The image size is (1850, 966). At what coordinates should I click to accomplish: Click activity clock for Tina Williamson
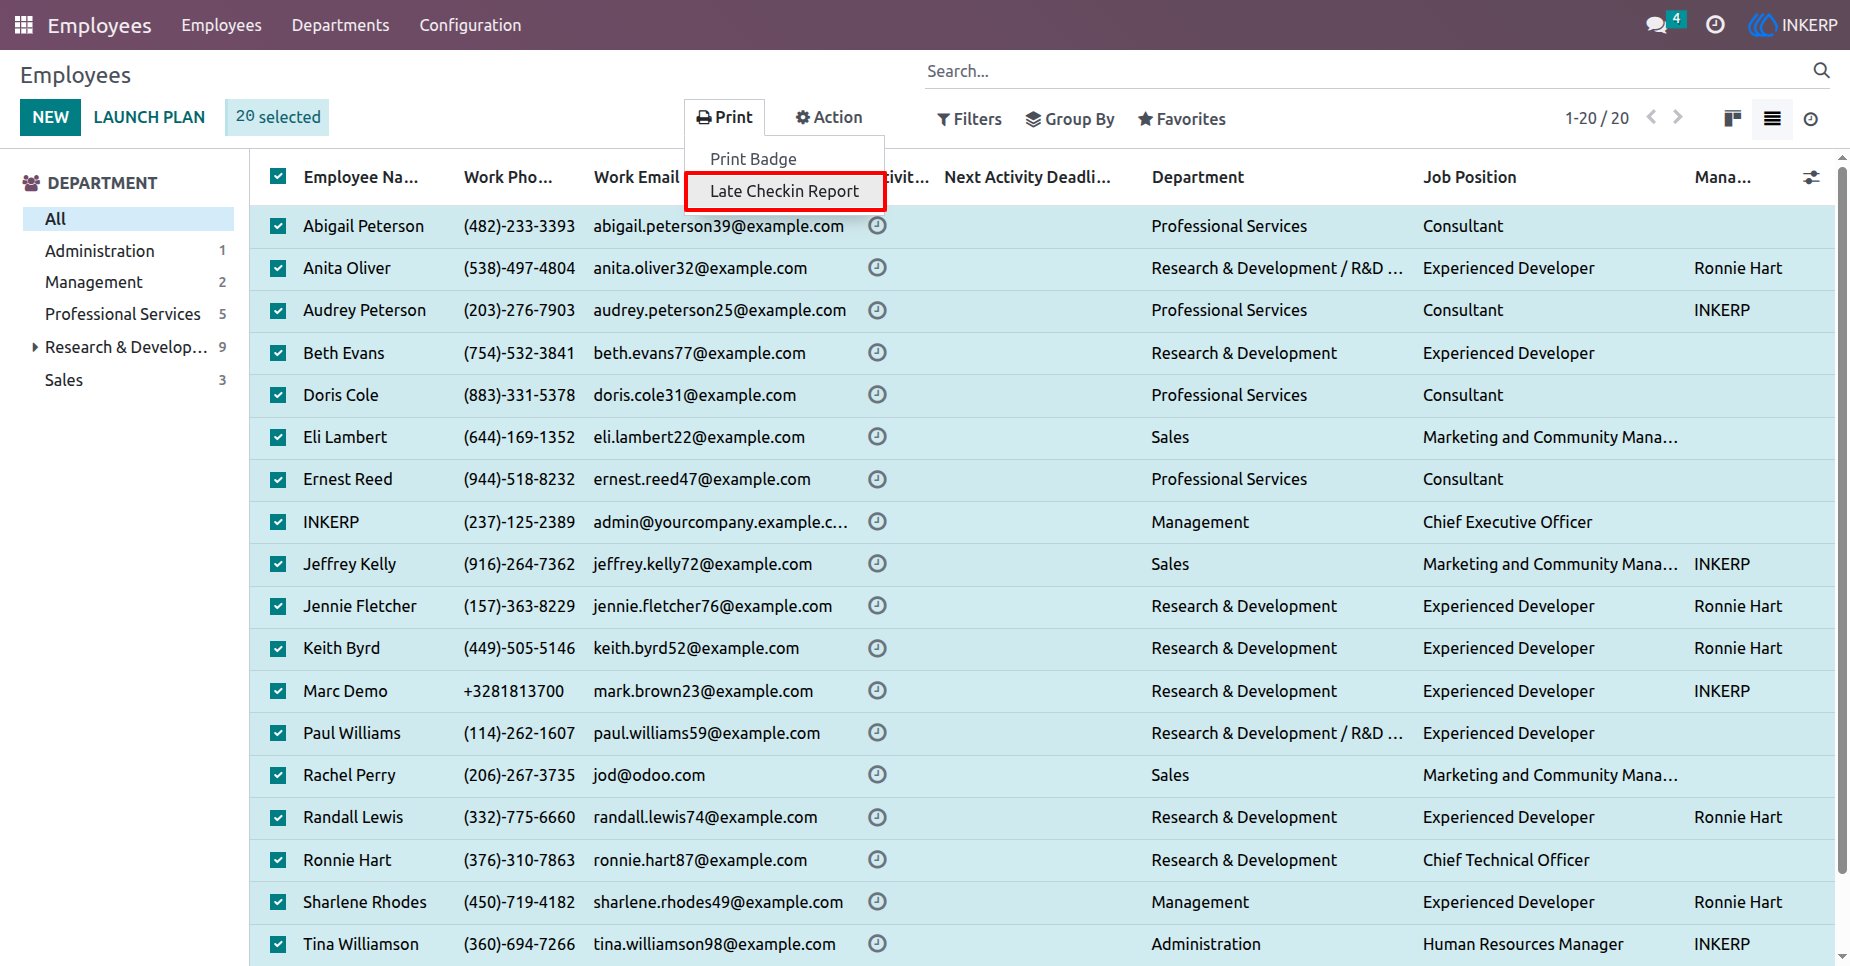click(877, 943)
